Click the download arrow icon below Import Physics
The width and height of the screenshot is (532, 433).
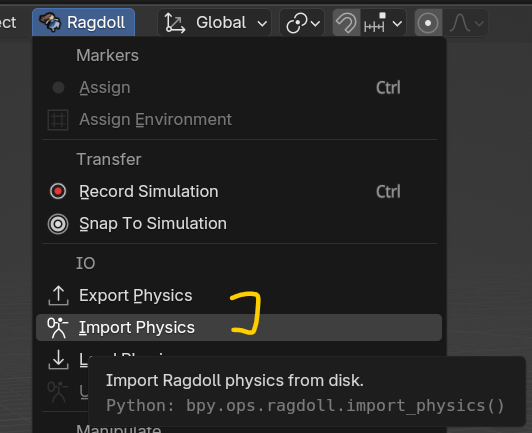point(58,359)
